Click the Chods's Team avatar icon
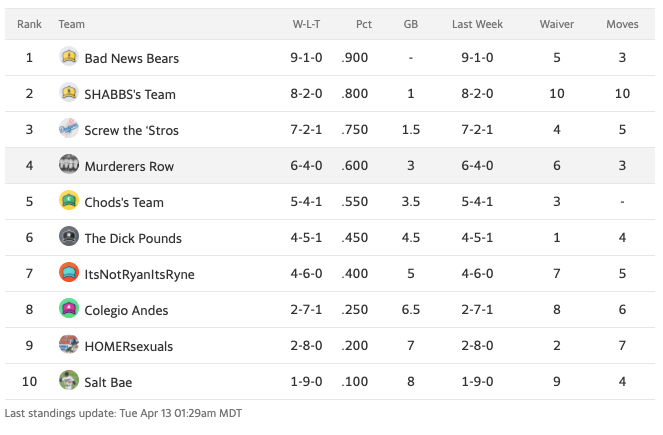This screenshot has width=663, height=435. click(69, 201)
